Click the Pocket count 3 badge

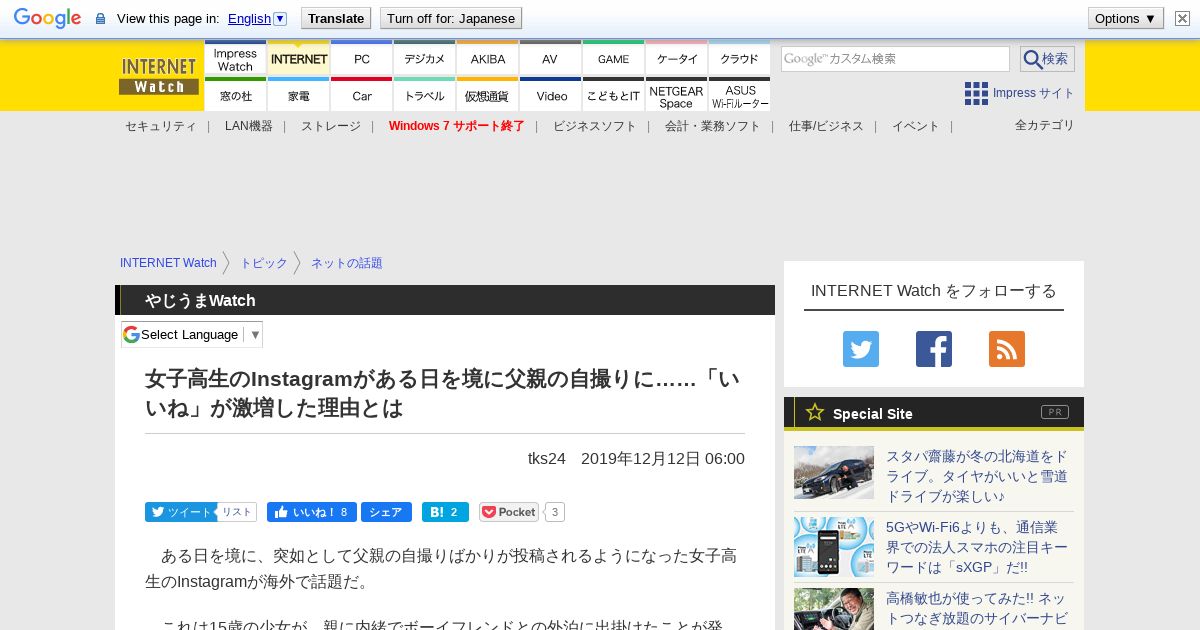pos(555,512)
